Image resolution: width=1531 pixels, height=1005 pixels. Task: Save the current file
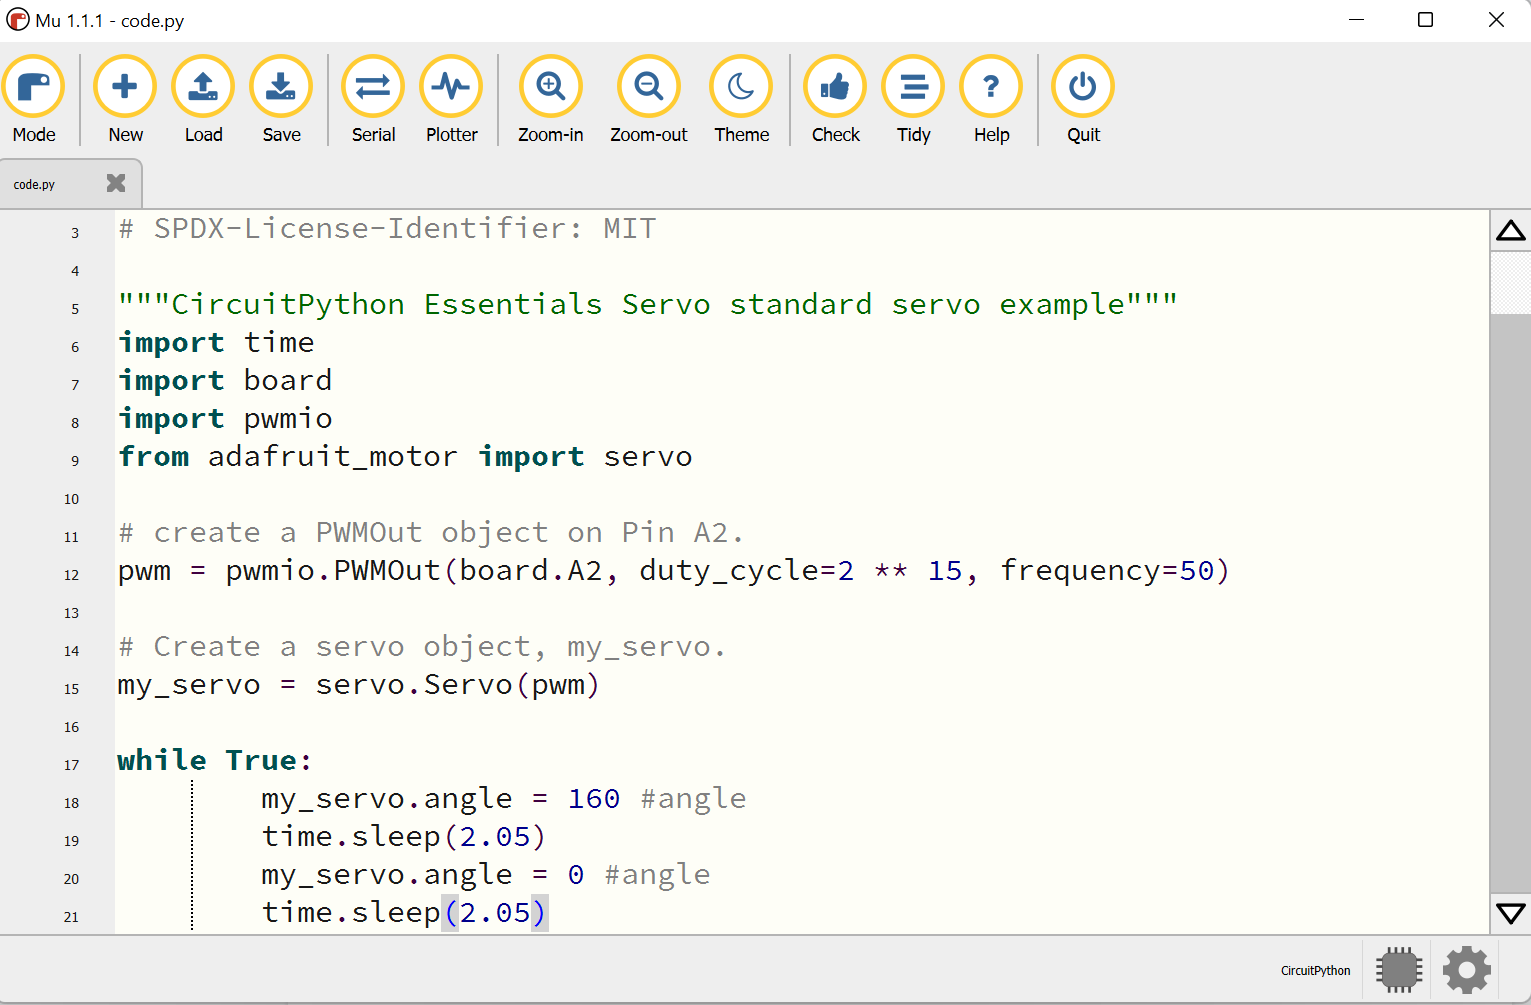coord(280,87)
